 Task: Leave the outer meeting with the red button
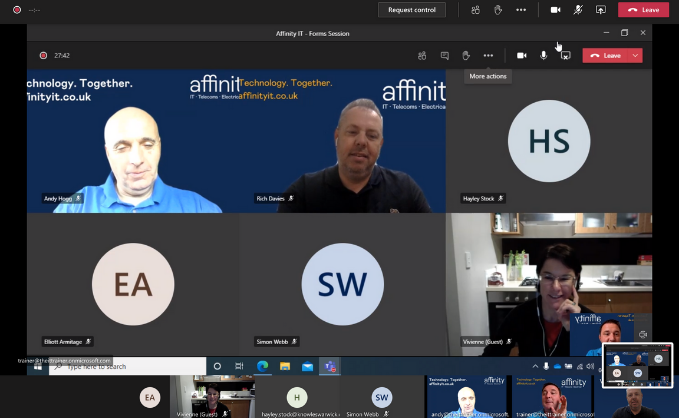(643, 10)
